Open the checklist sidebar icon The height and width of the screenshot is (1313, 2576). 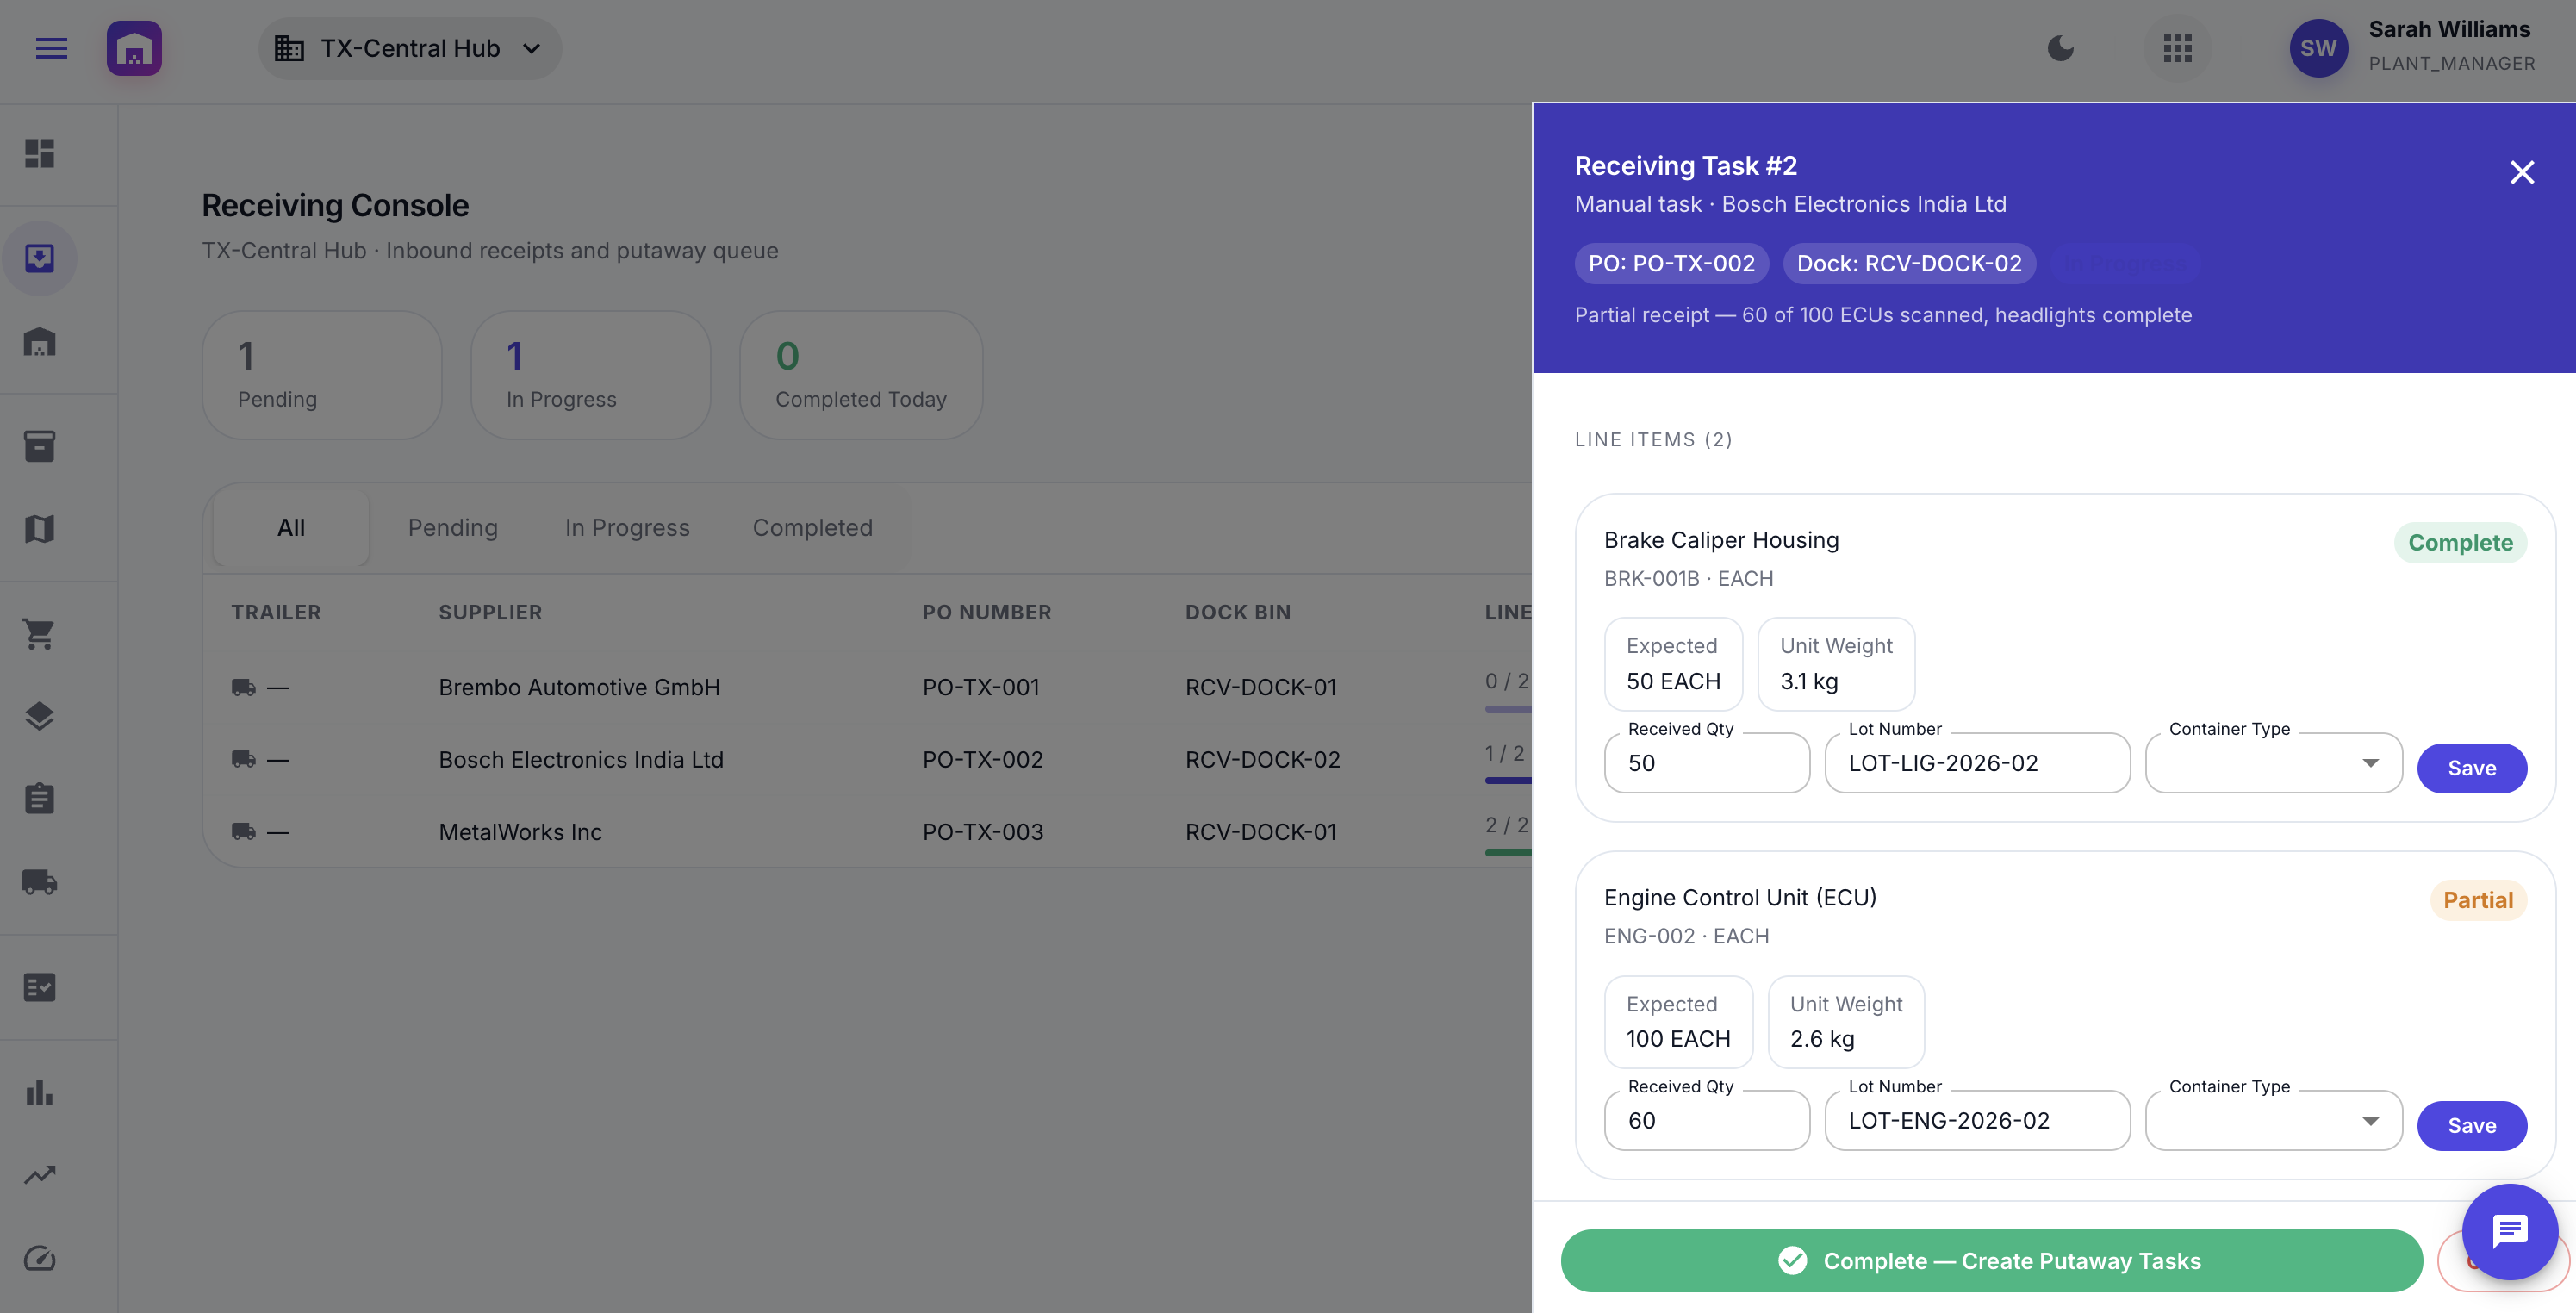pos(39,987)
